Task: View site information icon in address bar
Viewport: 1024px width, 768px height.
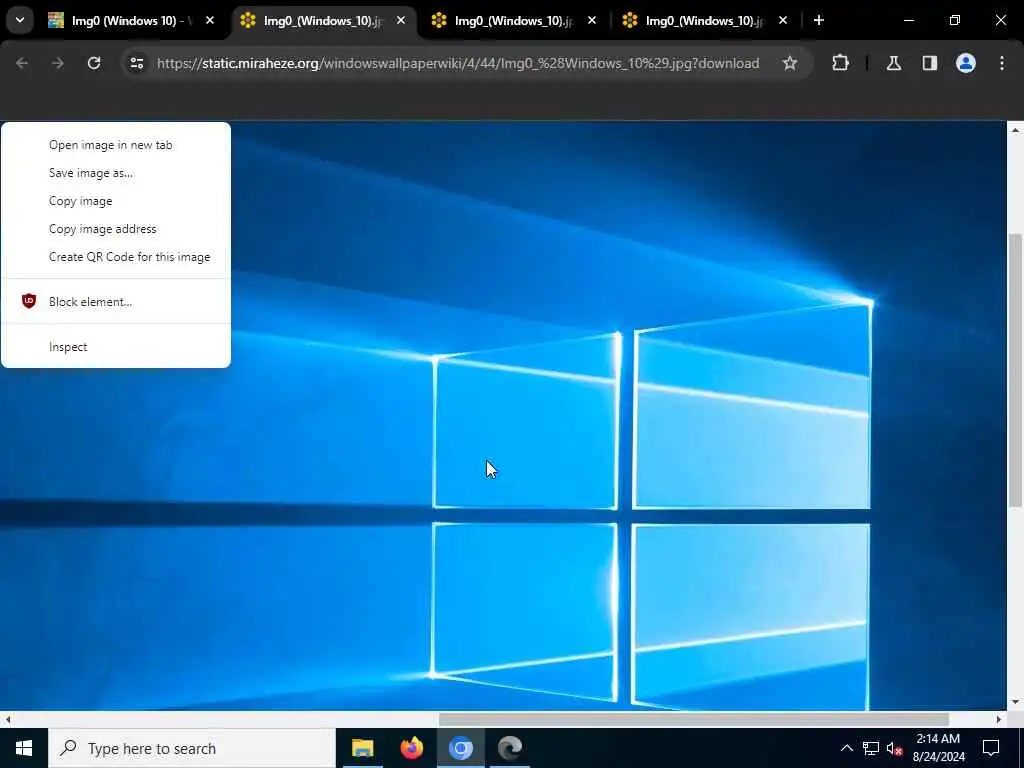Action: (x=136, y=63)
